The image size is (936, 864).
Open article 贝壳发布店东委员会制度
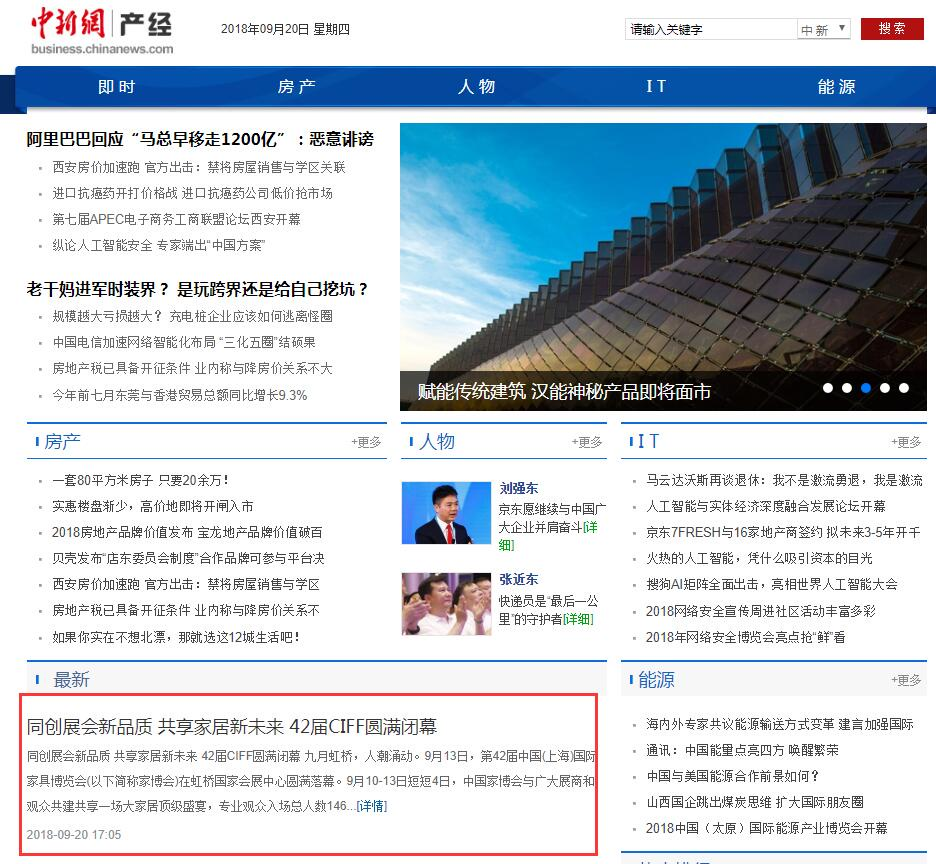[x=188, y=558]
